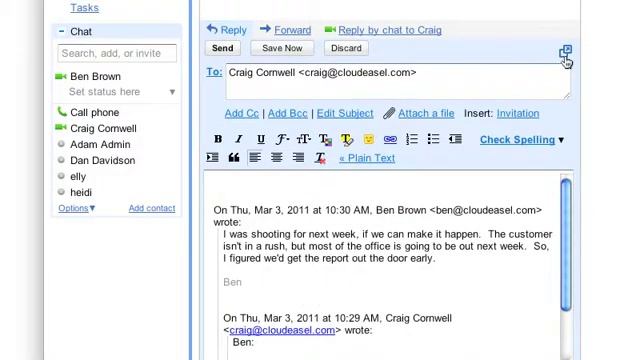The width and height of the screenshot is (640, 360).
Task: Click the message body scrollbar thumb
Action: pyautogui.click(x=566, y=245)
